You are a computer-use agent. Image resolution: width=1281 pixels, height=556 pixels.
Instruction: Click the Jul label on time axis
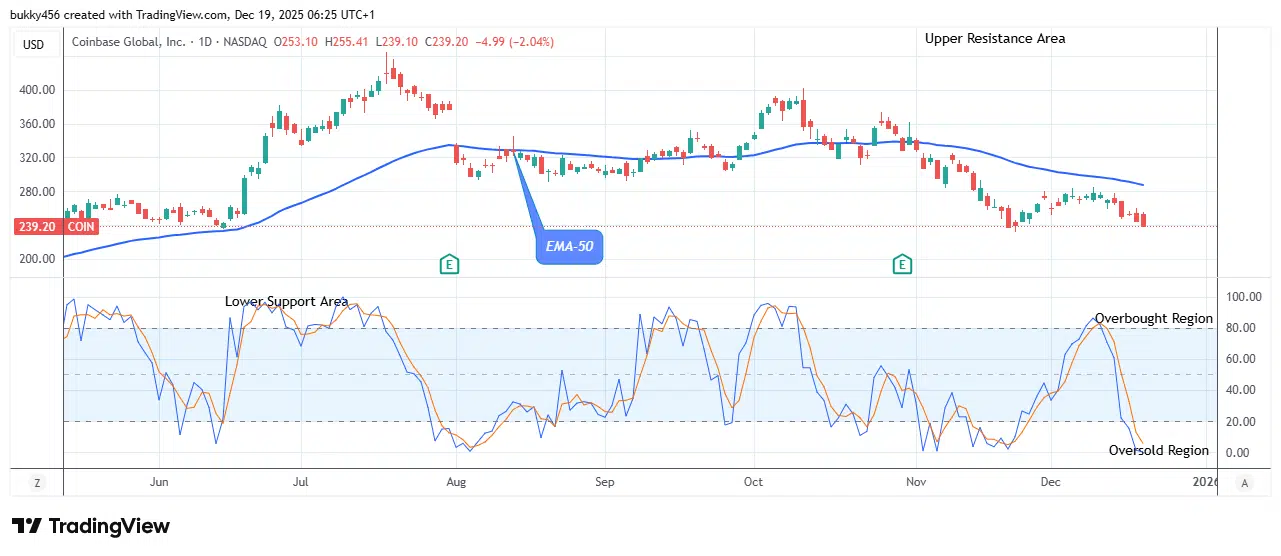(x=300, y=482)
